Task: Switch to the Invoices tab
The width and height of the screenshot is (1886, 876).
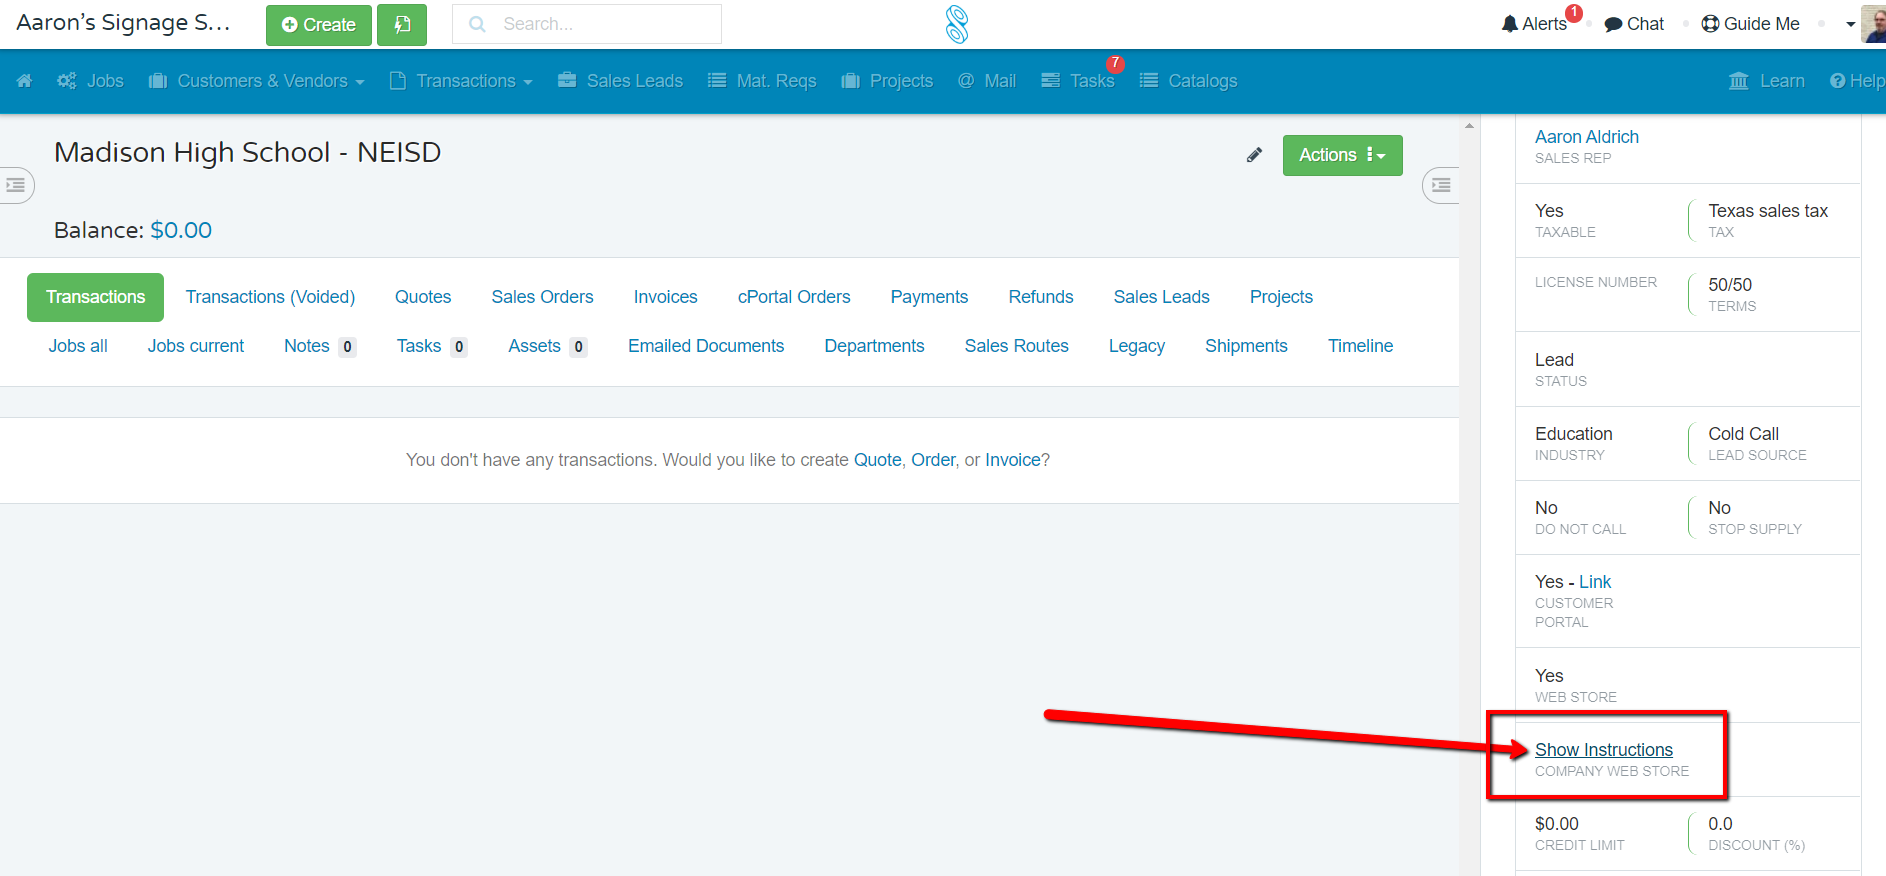Action: click(666, 297)
